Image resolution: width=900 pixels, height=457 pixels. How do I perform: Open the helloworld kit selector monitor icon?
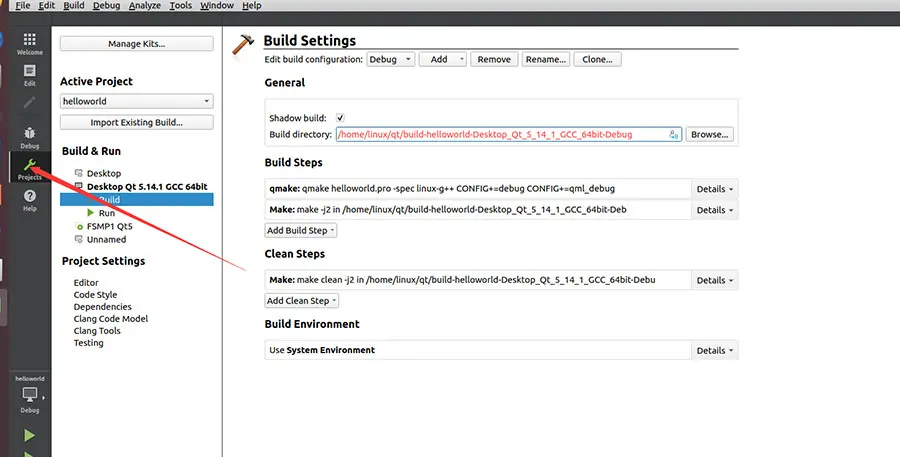point(29,395)
